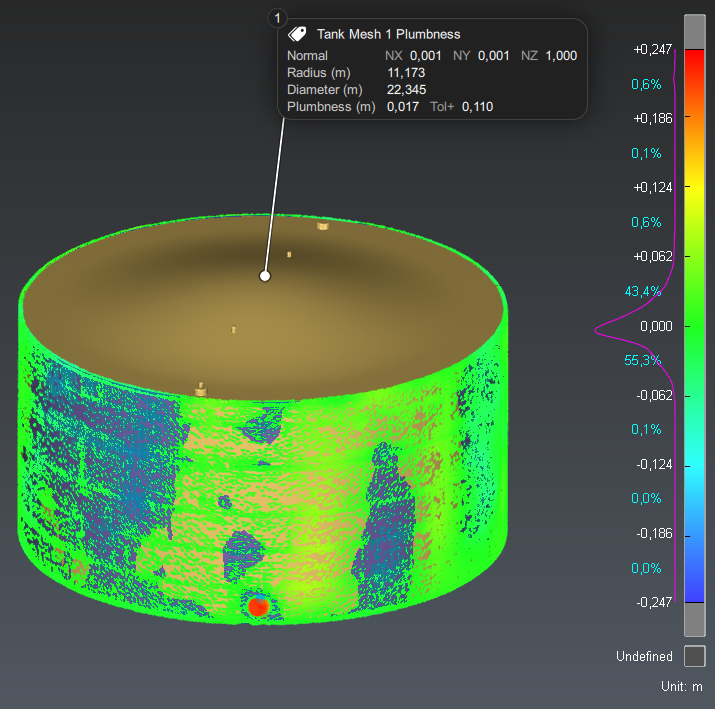Viewport: 715px width, 709px height.
Task: Click the +0,247 maximum scale value
Action: (x=653, y=49)
